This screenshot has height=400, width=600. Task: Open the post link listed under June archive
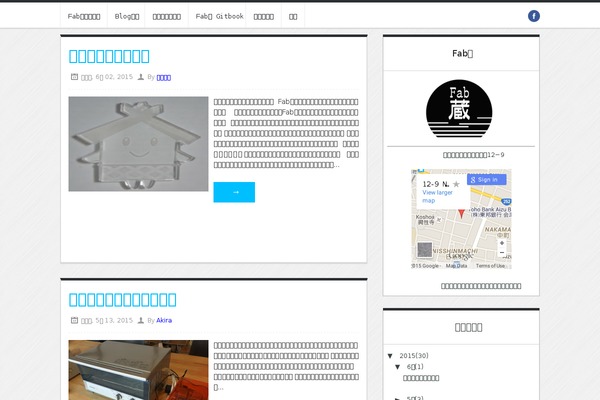click(421, 378)
